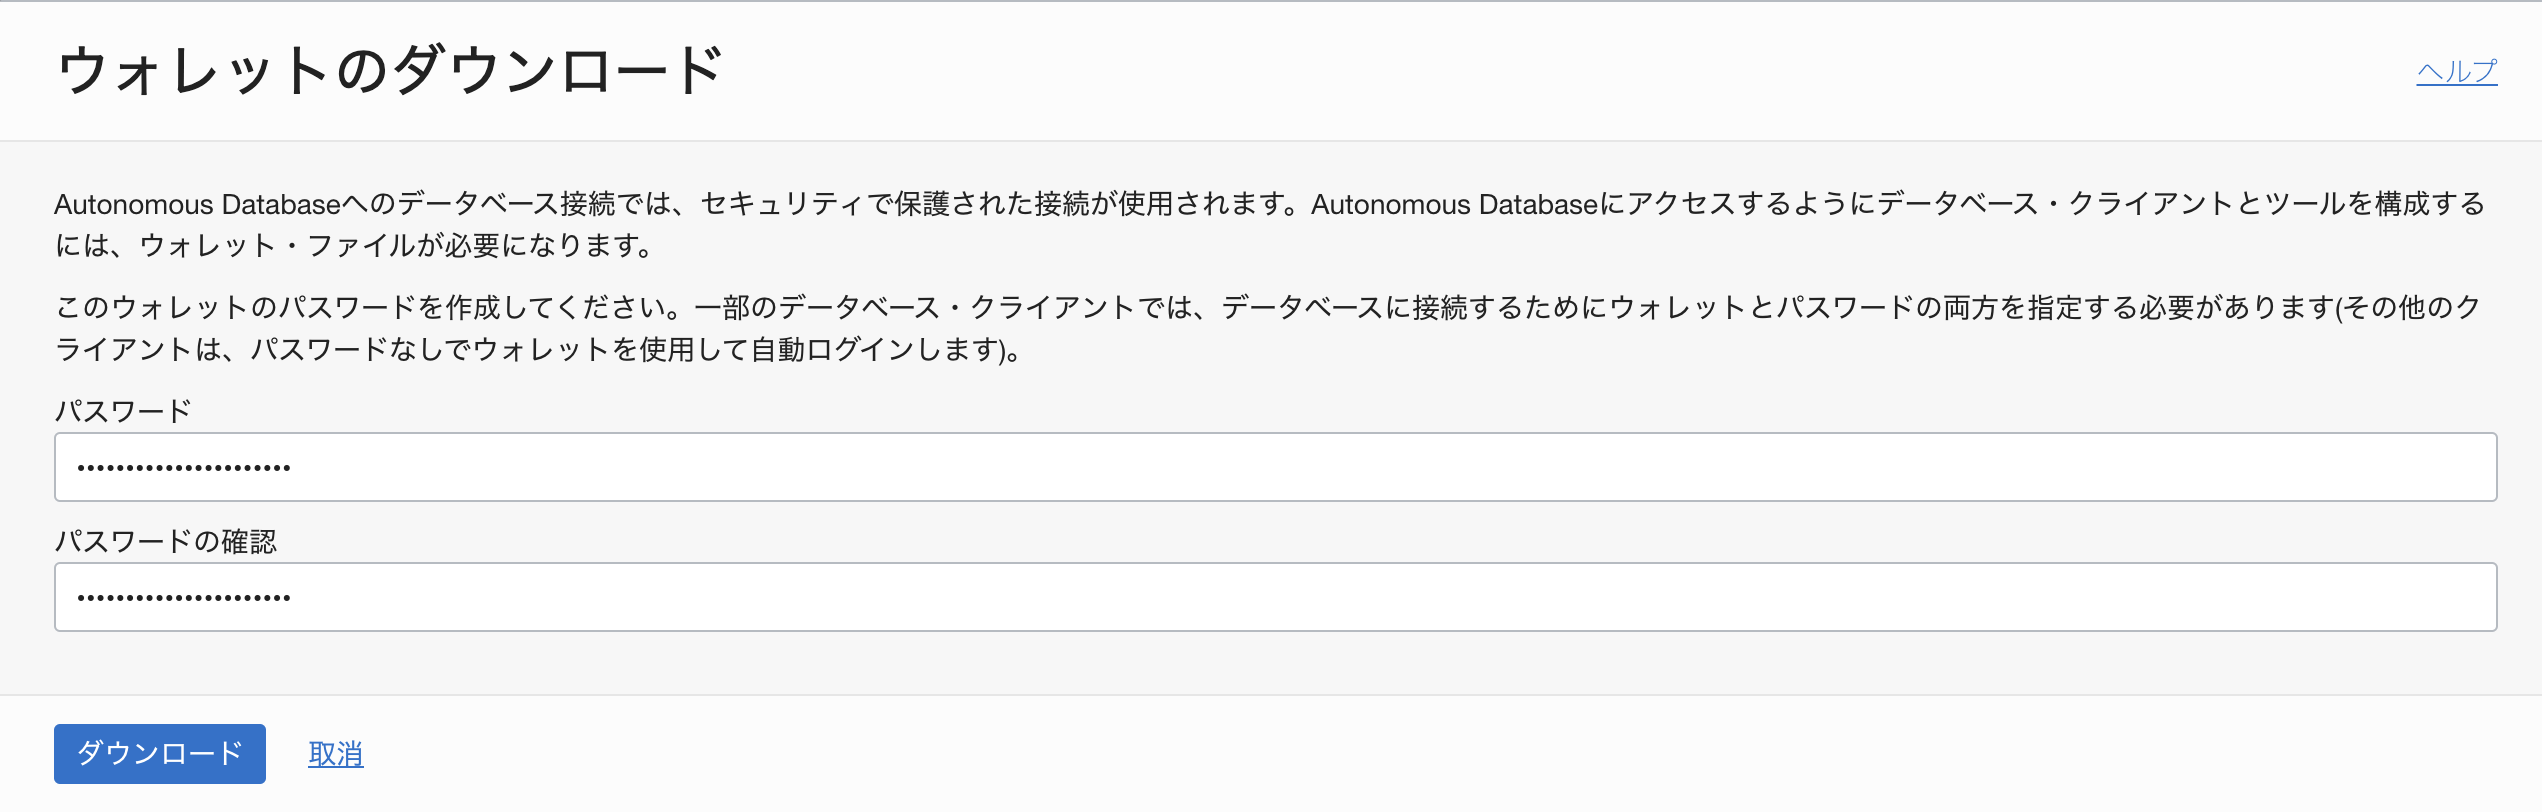Open the ヘルプ link
The height and width of the screenshot is (812, 2542).
coord(2456,72)
